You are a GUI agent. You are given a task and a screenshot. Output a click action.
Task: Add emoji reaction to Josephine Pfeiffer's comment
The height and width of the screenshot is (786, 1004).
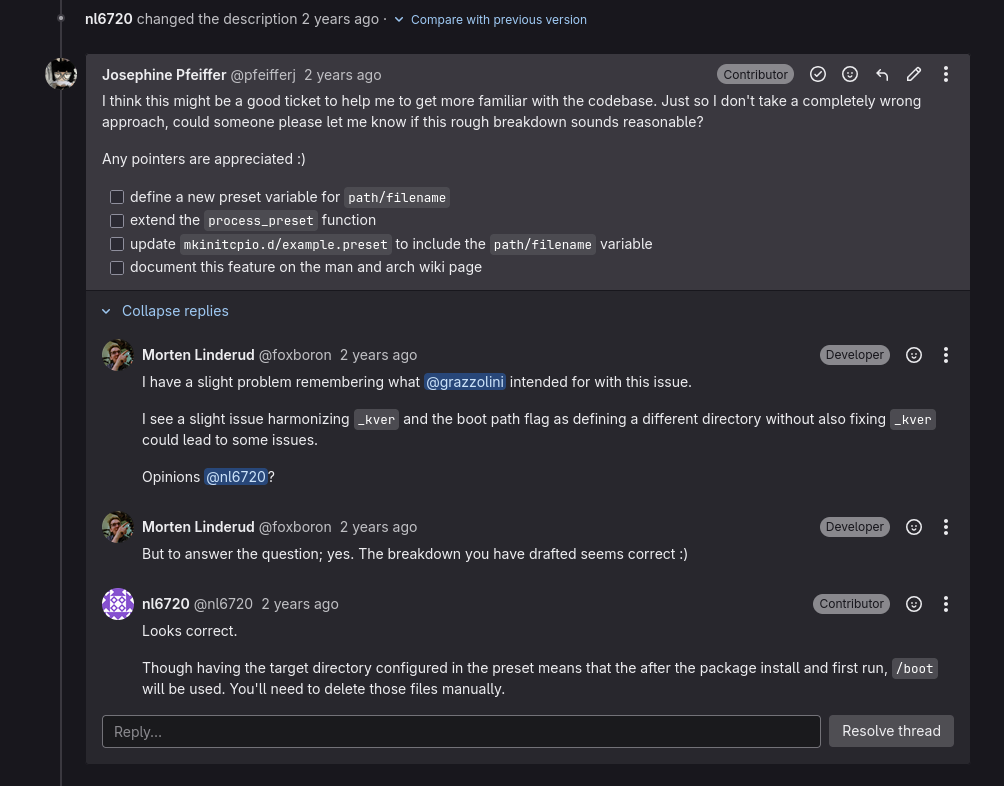point(850,74)
